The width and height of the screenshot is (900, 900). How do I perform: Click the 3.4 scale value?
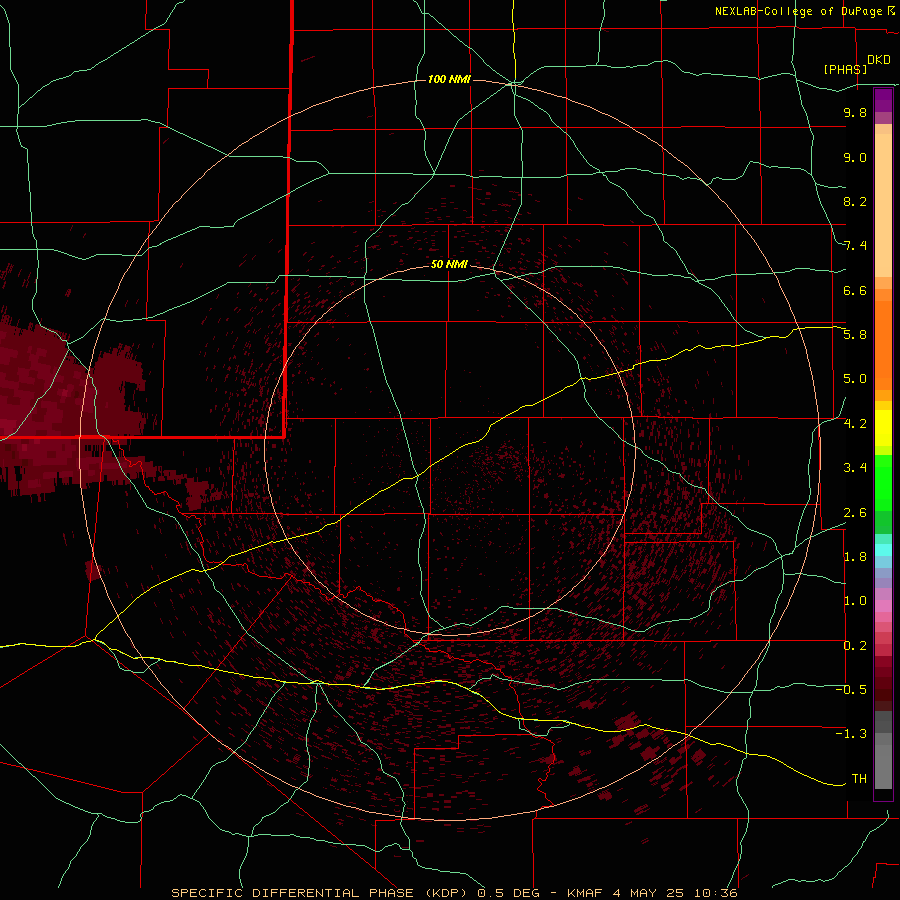855,468
